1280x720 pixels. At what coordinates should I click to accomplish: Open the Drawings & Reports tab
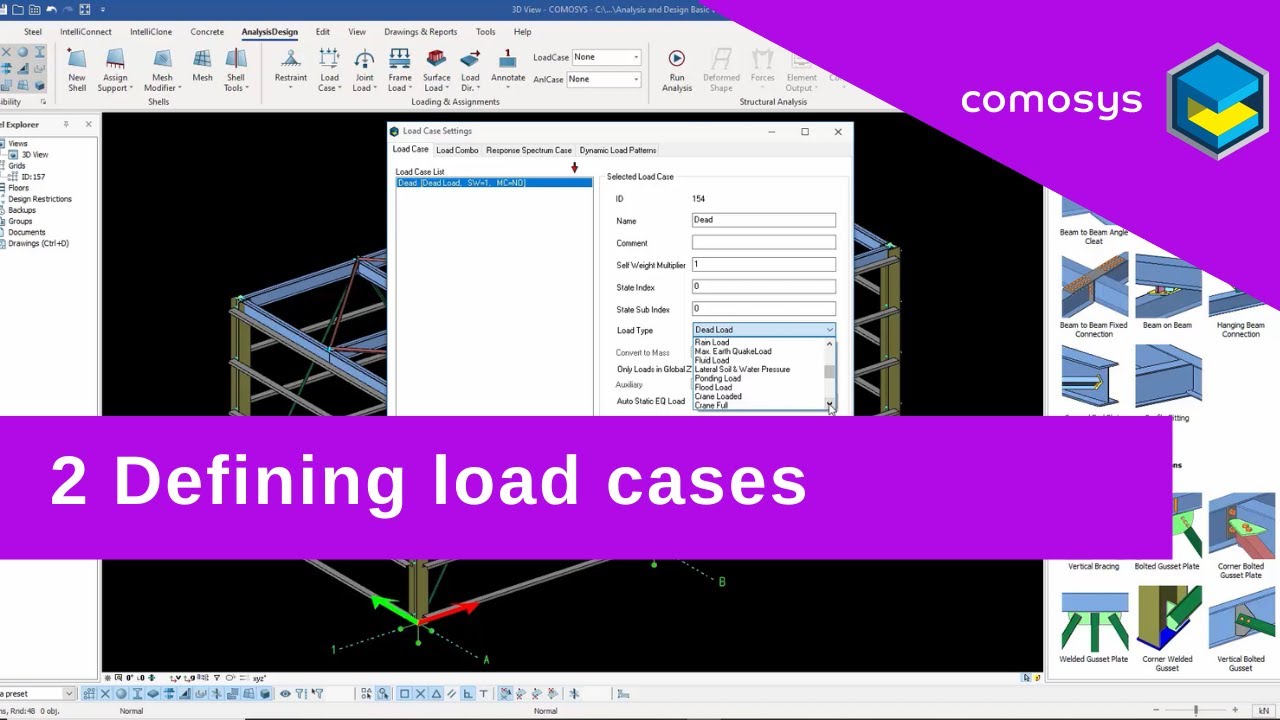tap(420, 32)
